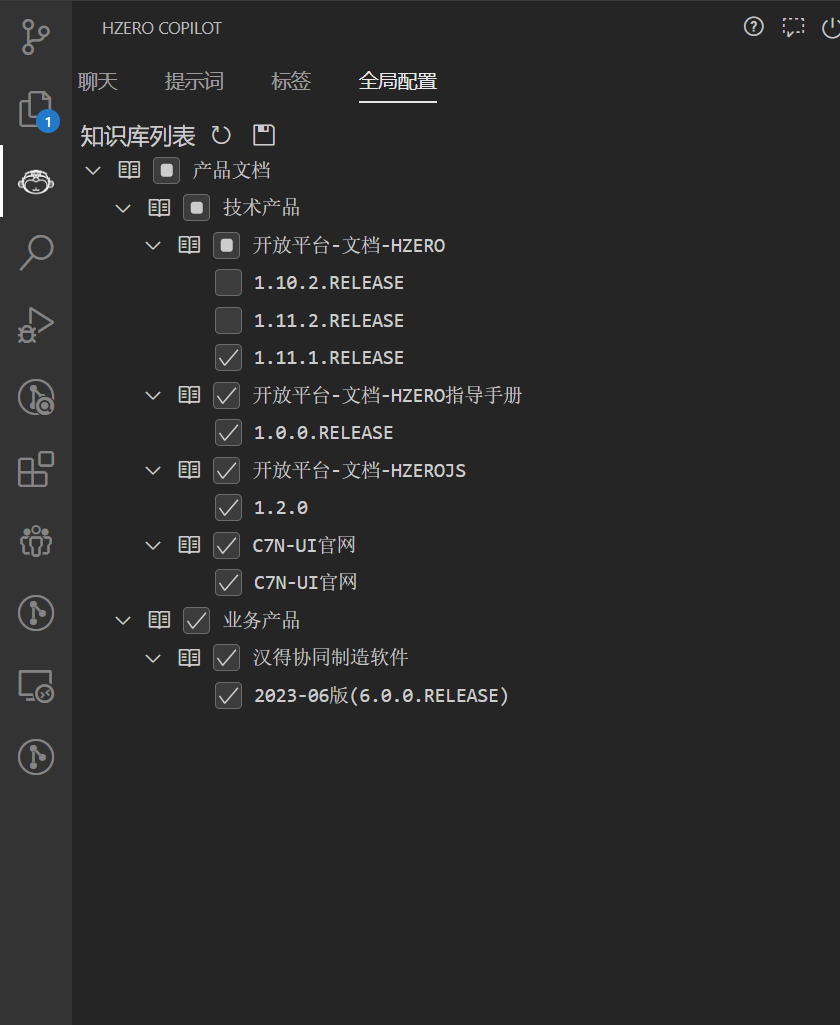The height and width of the screenshot is (1025, 840).
Task: Open the Search magnifier in activity bar
Action: point(36,252)
